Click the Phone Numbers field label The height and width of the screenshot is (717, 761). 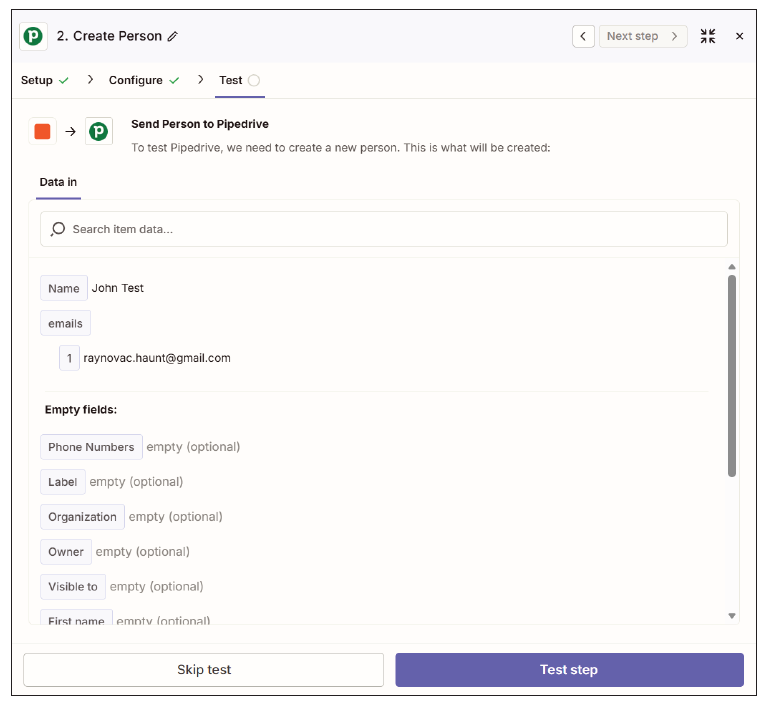point(91,447)
